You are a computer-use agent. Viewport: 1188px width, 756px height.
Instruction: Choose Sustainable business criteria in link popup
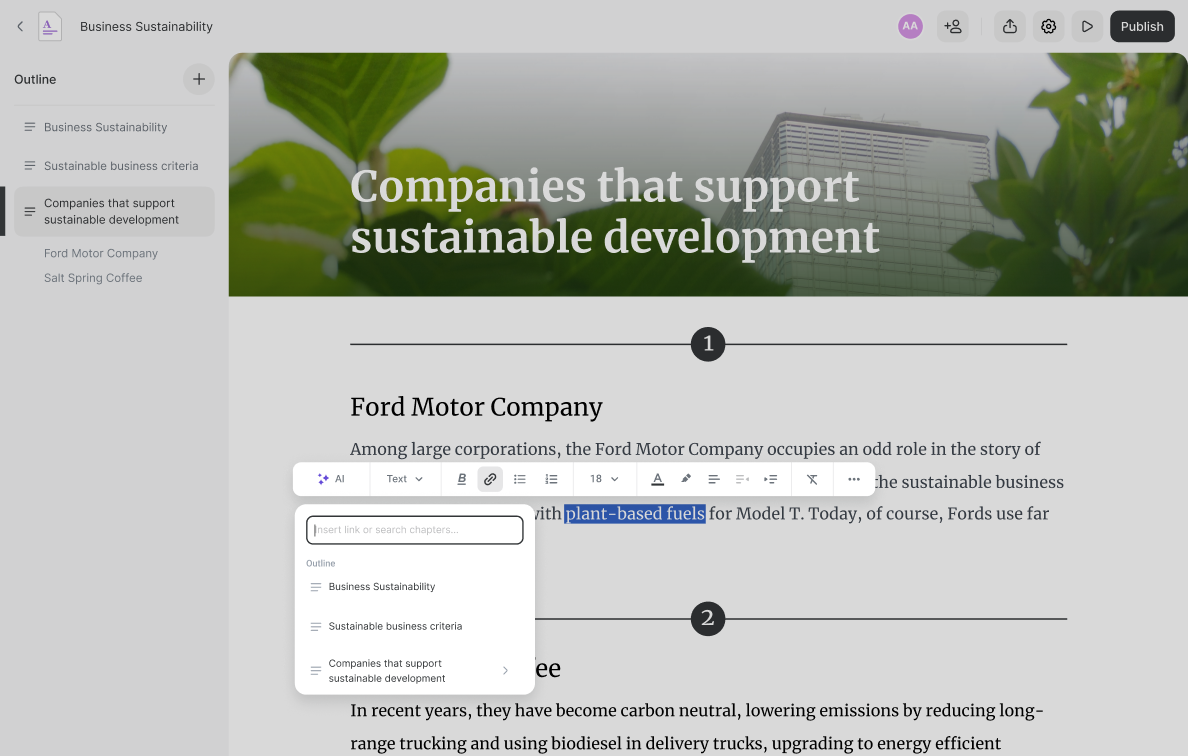(x=395, y=627)
